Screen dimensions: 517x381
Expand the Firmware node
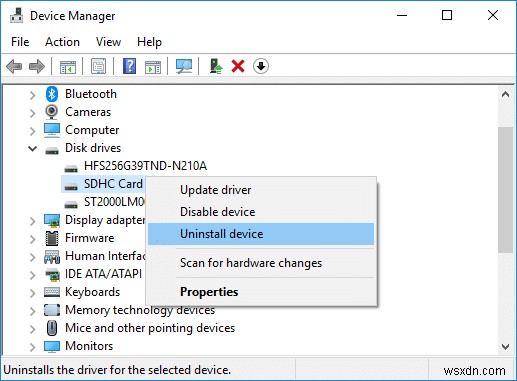click(32, 239)
